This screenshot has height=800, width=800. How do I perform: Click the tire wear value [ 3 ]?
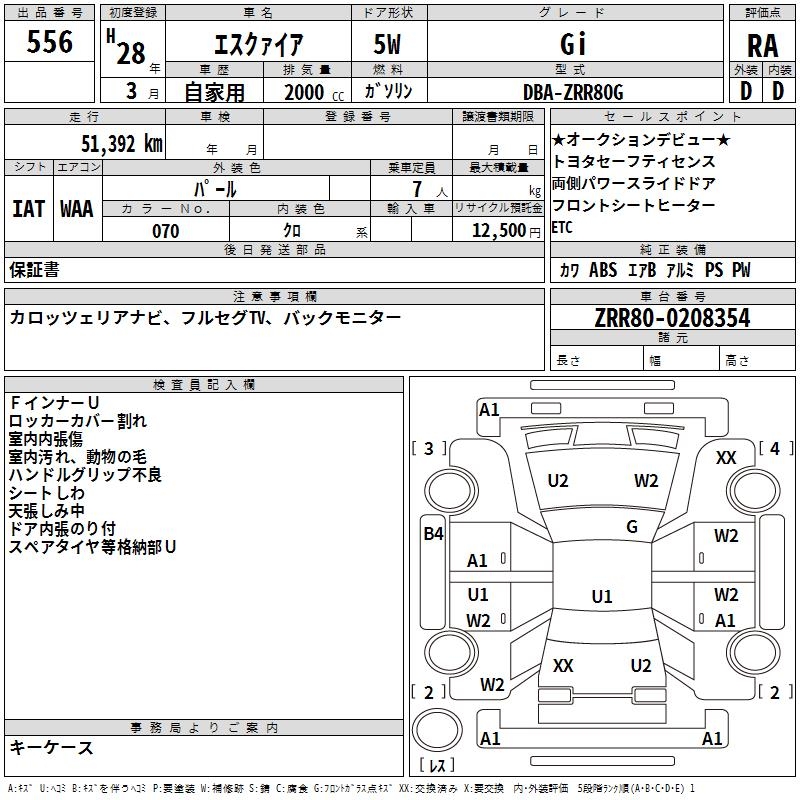click(x=429, y=448)
